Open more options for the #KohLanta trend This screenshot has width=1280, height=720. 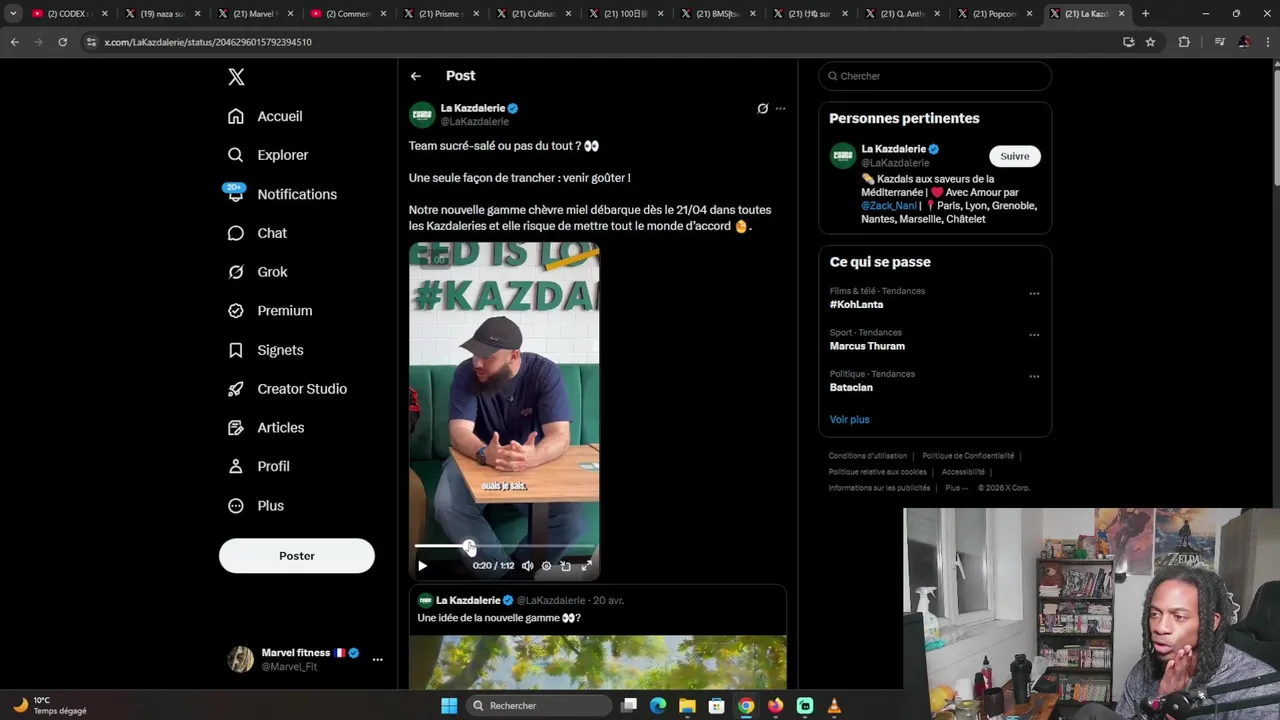point(1034,294)
